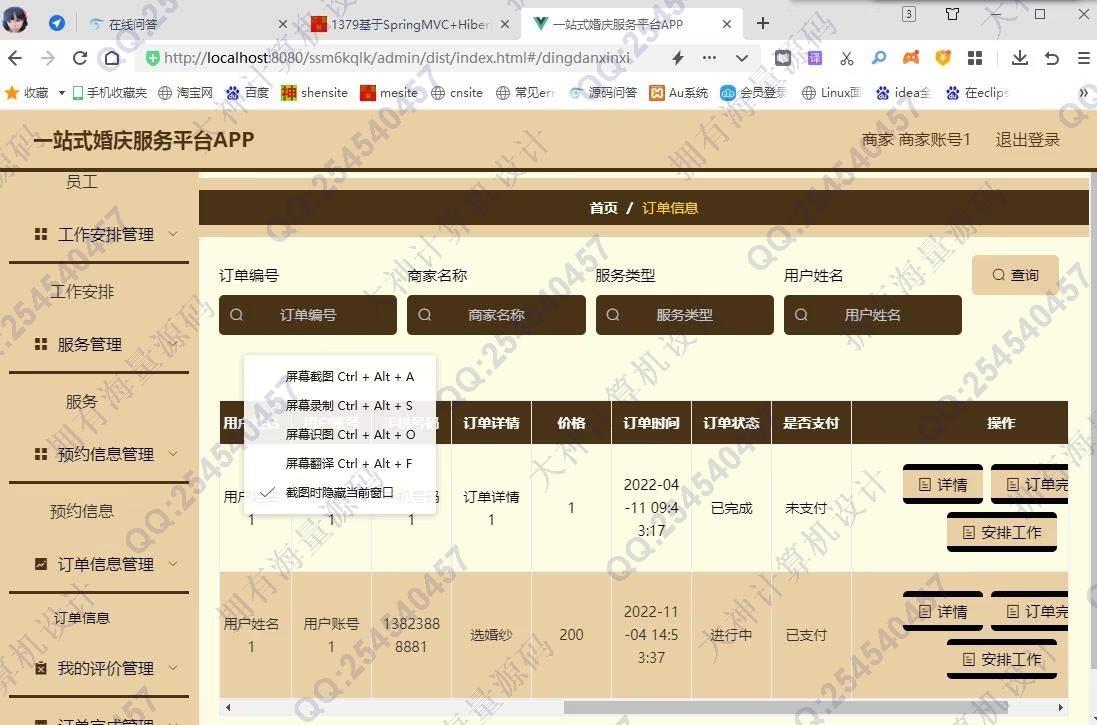Open the new tab plus button
Screen dimensions: 1097x725
[x=763, y=23]
